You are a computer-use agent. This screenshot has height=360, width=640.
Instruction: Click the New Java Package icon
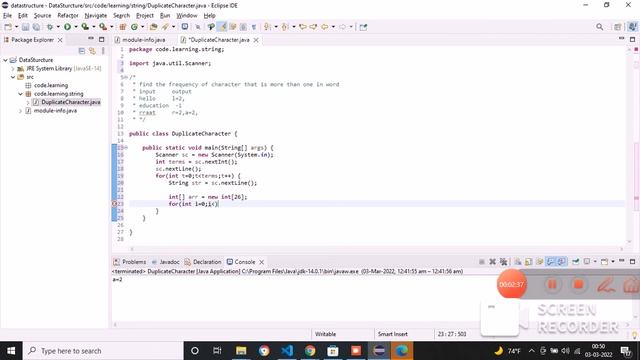pos(122,27)
